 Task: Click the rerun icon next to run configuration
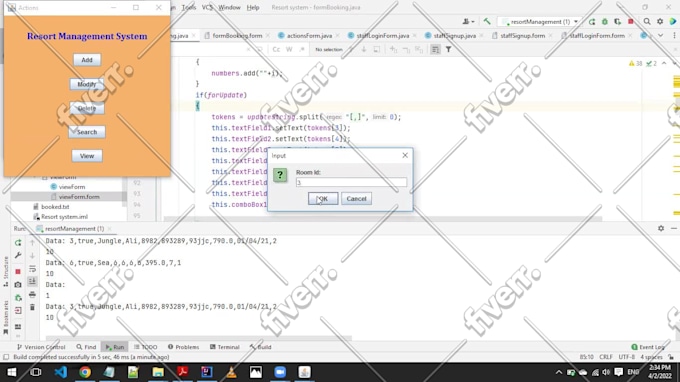(592, 22)
